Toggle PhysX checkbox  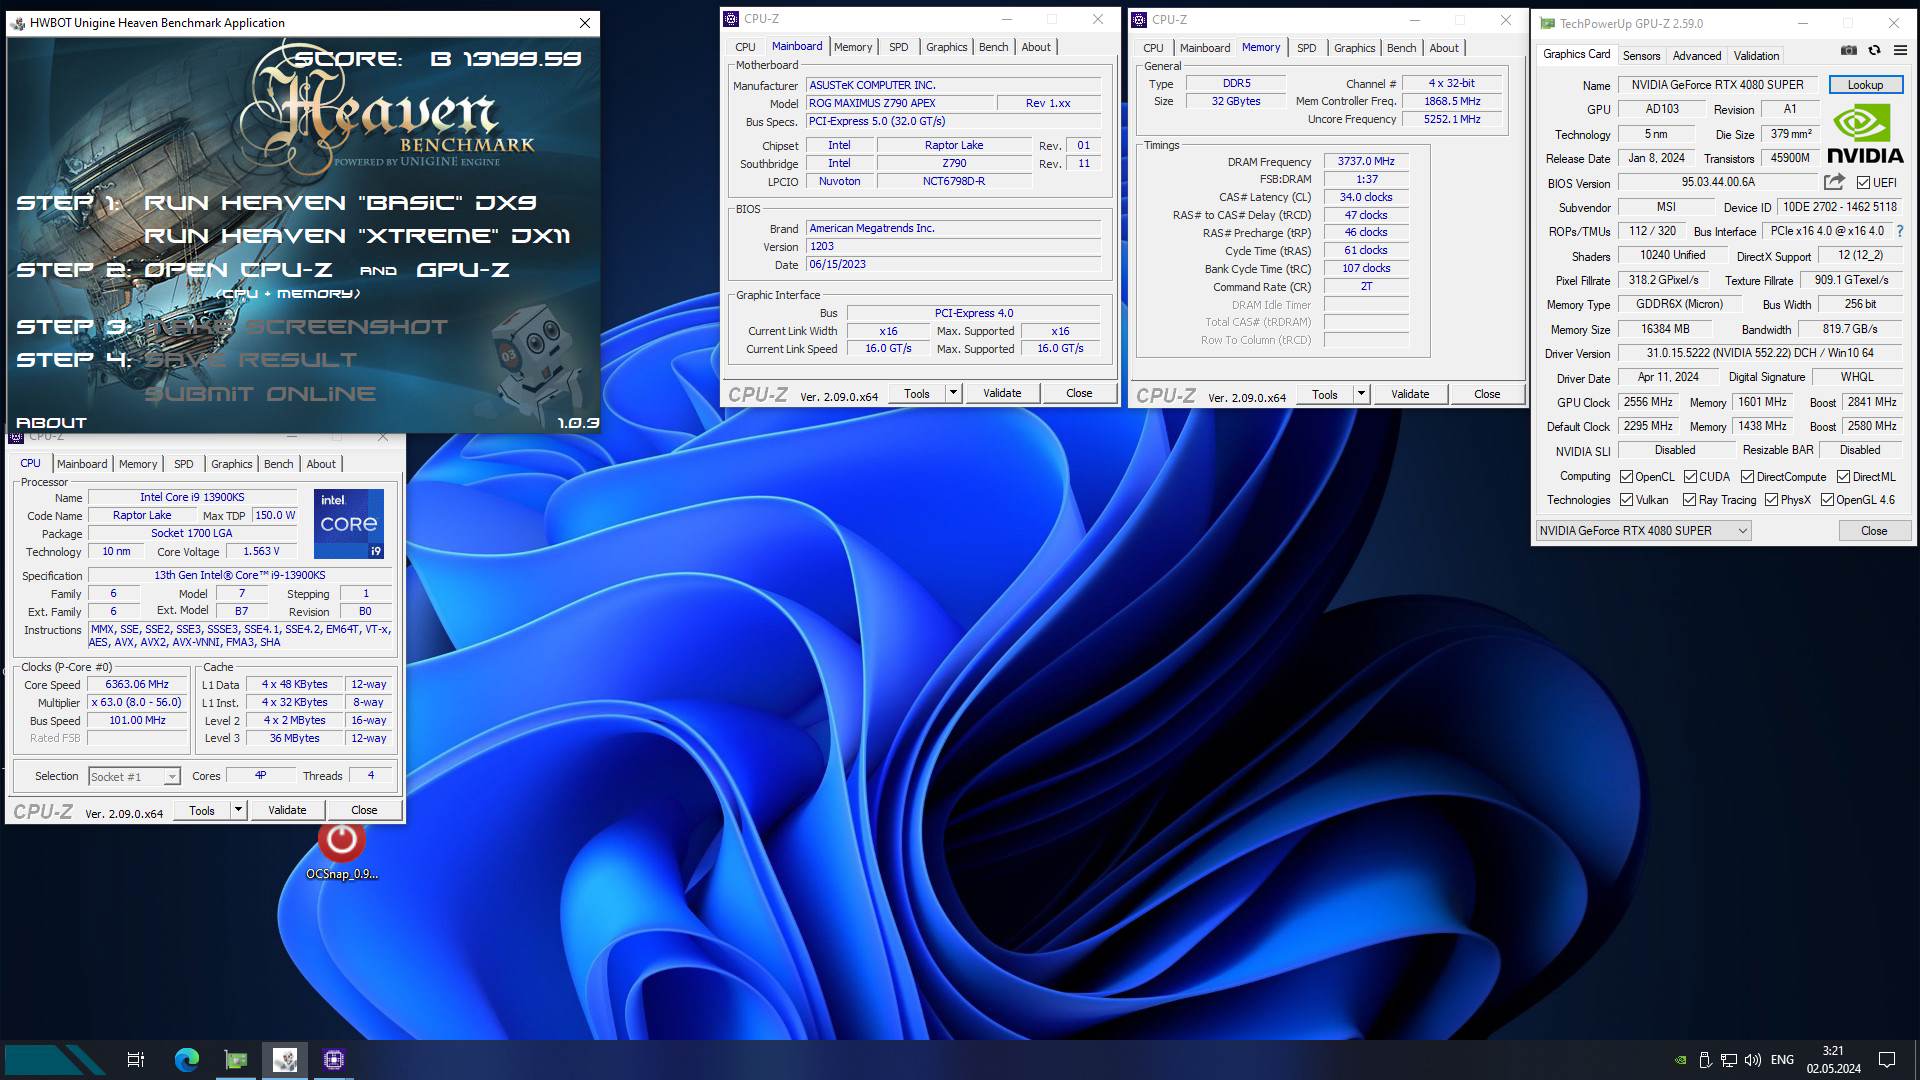tap(1772, 500)
